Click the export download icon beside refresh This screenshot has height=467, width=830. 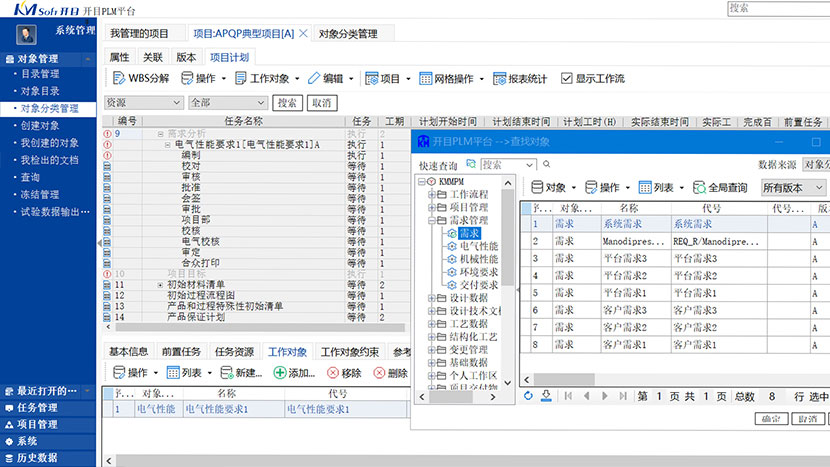tap(546, 396)
